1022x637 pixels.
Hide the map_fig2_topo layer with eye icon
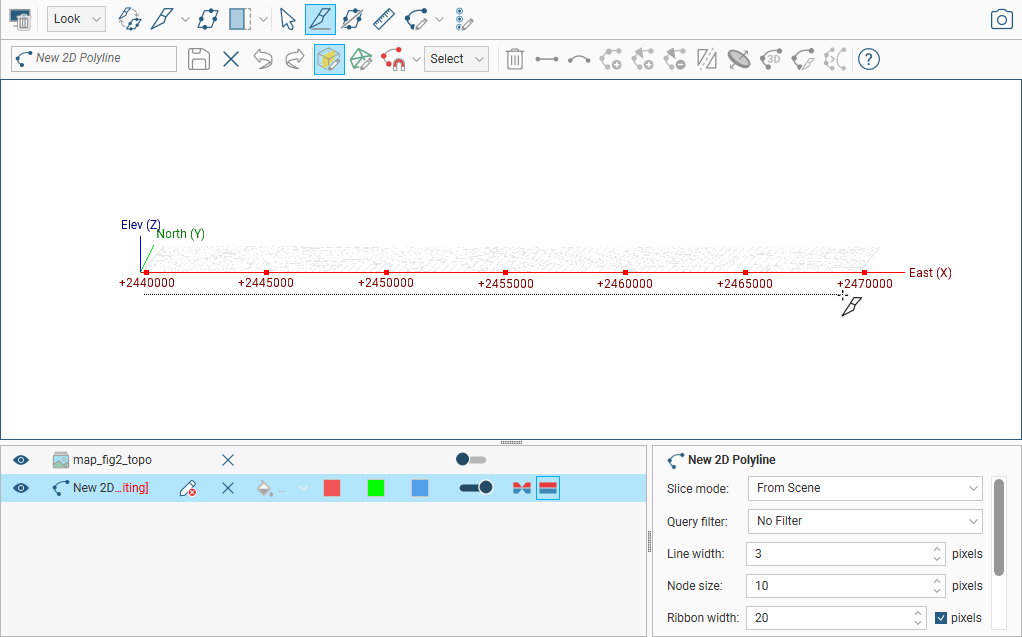coord(21,460)
